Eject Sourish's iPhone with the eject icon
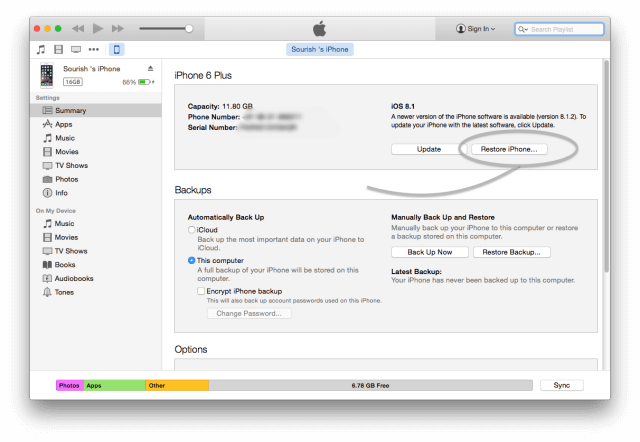The width and height of the screenshot is (640, 442). point(150,69)
